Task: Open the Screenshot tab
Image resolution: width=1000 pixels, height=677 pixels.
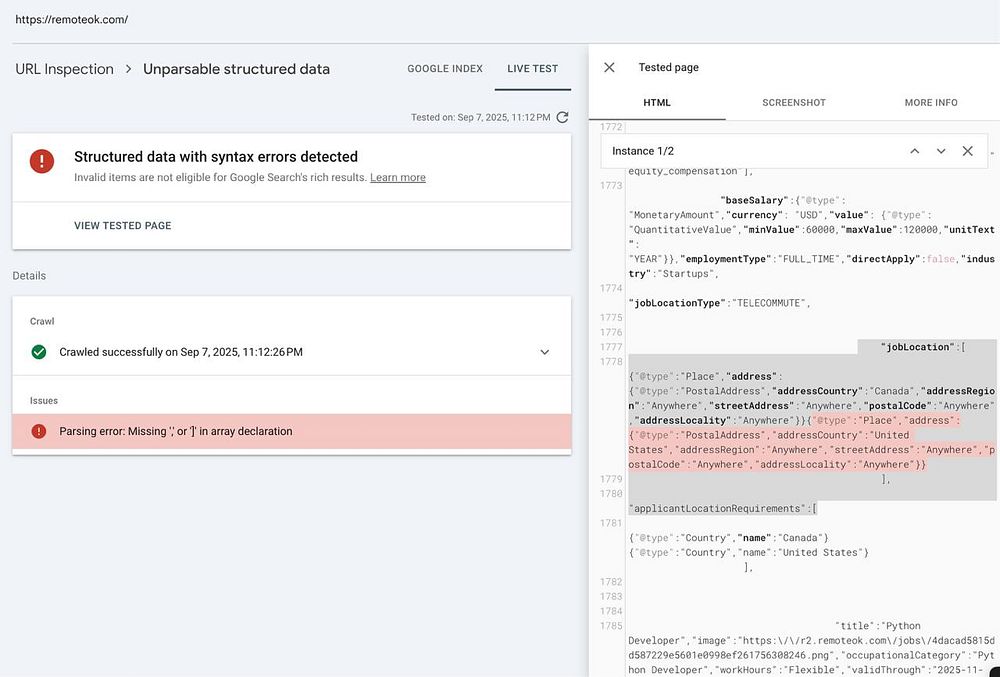Action: point(794,103)
